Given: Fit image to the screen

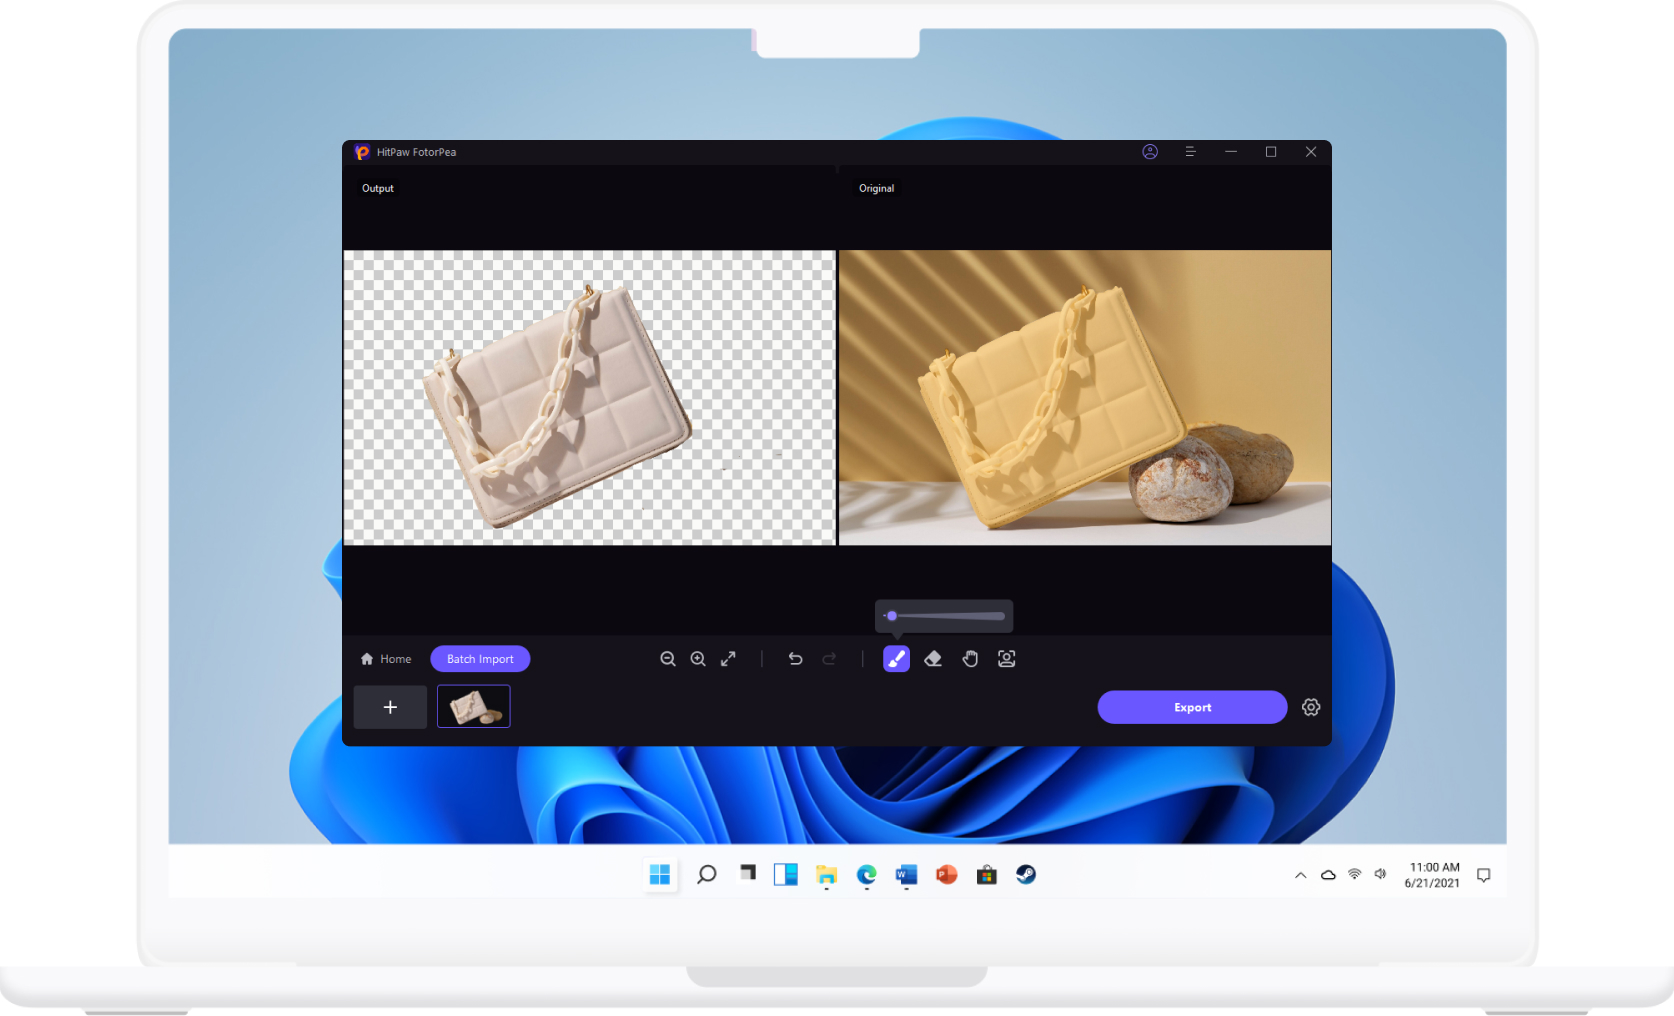Looking at the screenshot, I should 728,659.
